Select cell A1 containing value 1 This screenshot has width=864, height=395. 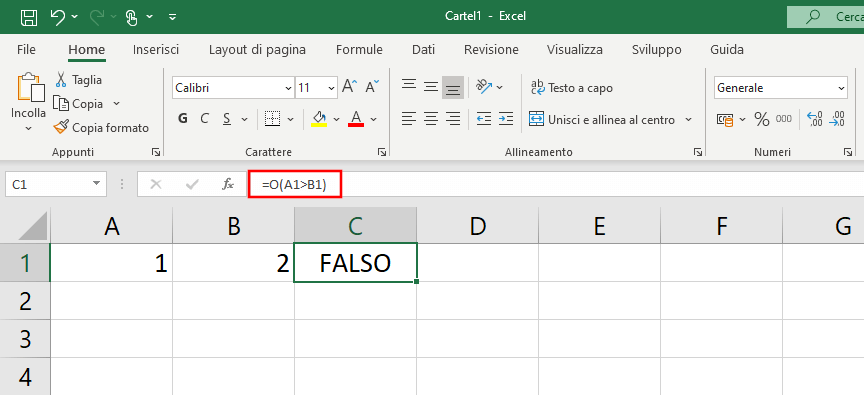(x=111, y=263)
